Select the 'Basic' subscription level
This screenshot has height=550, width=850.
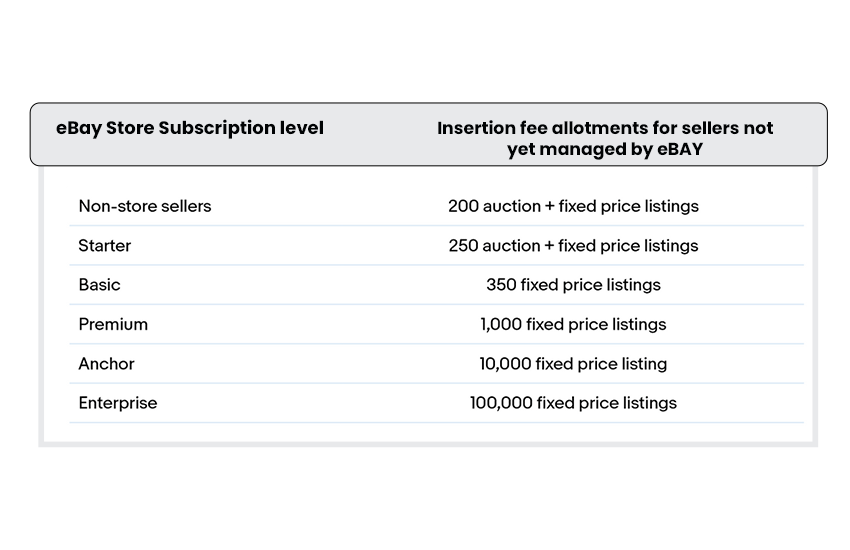click(x=99, y=284)
